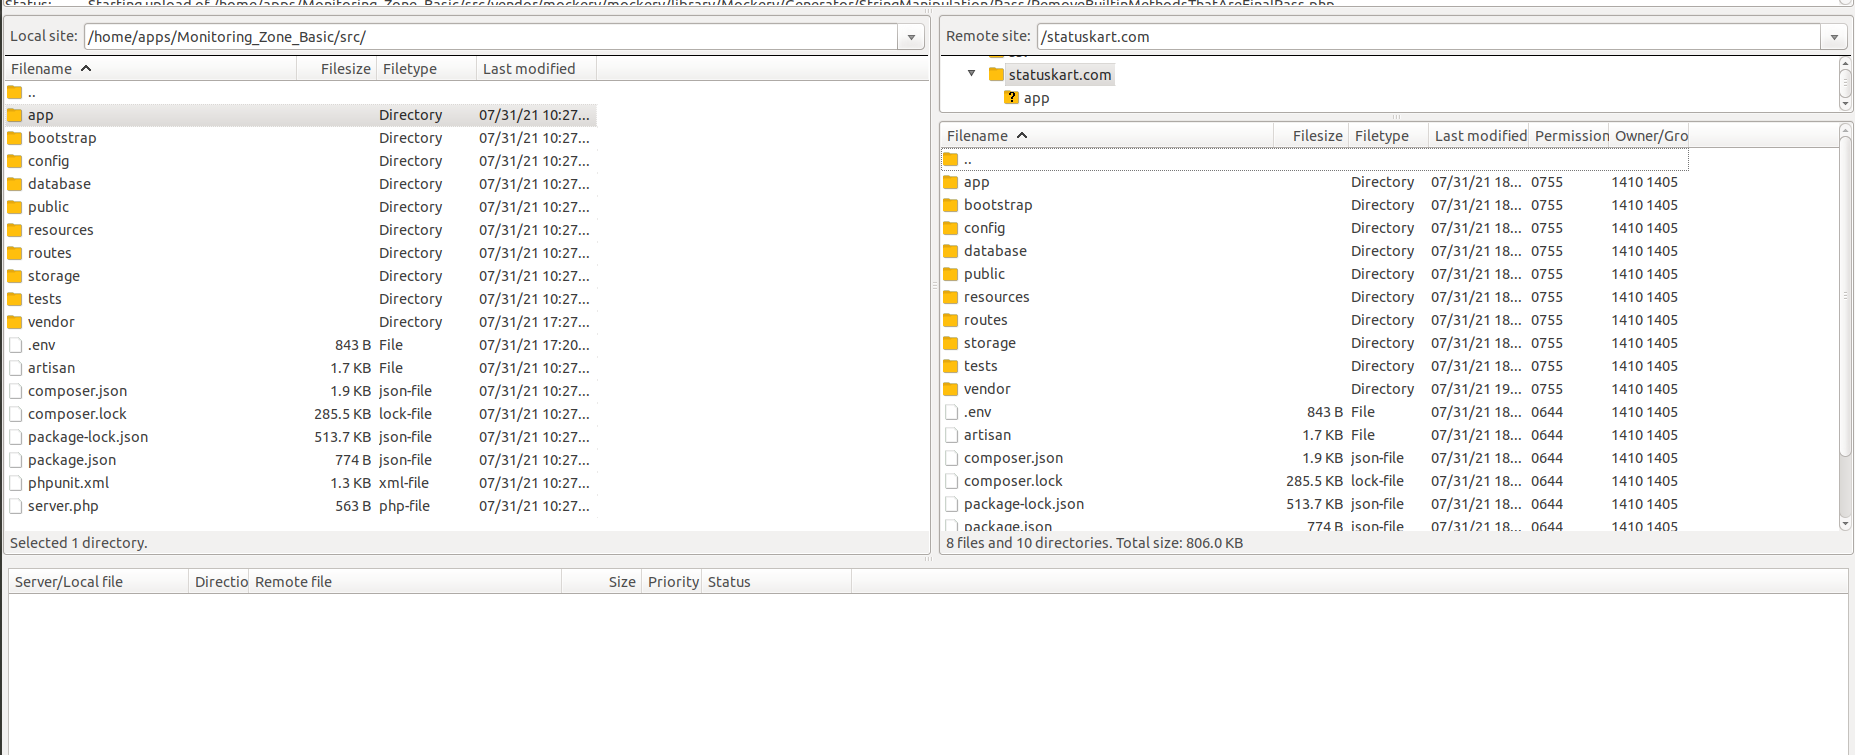
Task: Click the bootstrap folder icon in remote list
Action: [x=951, y=205]
